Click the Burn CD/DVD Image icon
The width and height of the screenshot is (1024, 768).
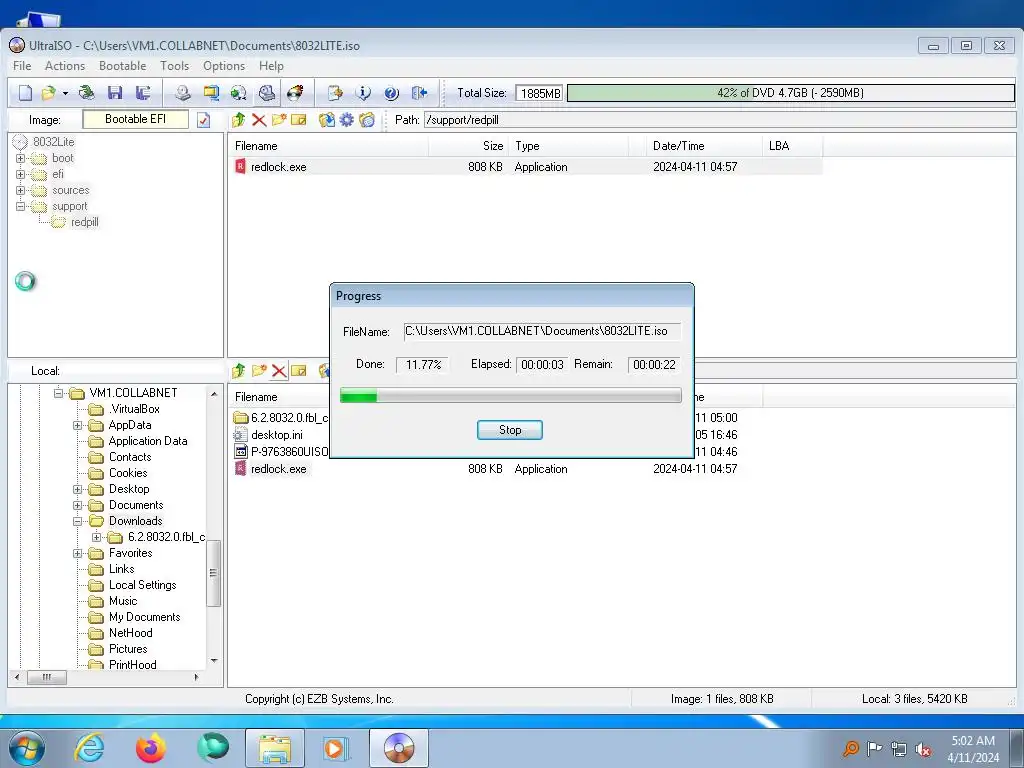click(295, 93)
